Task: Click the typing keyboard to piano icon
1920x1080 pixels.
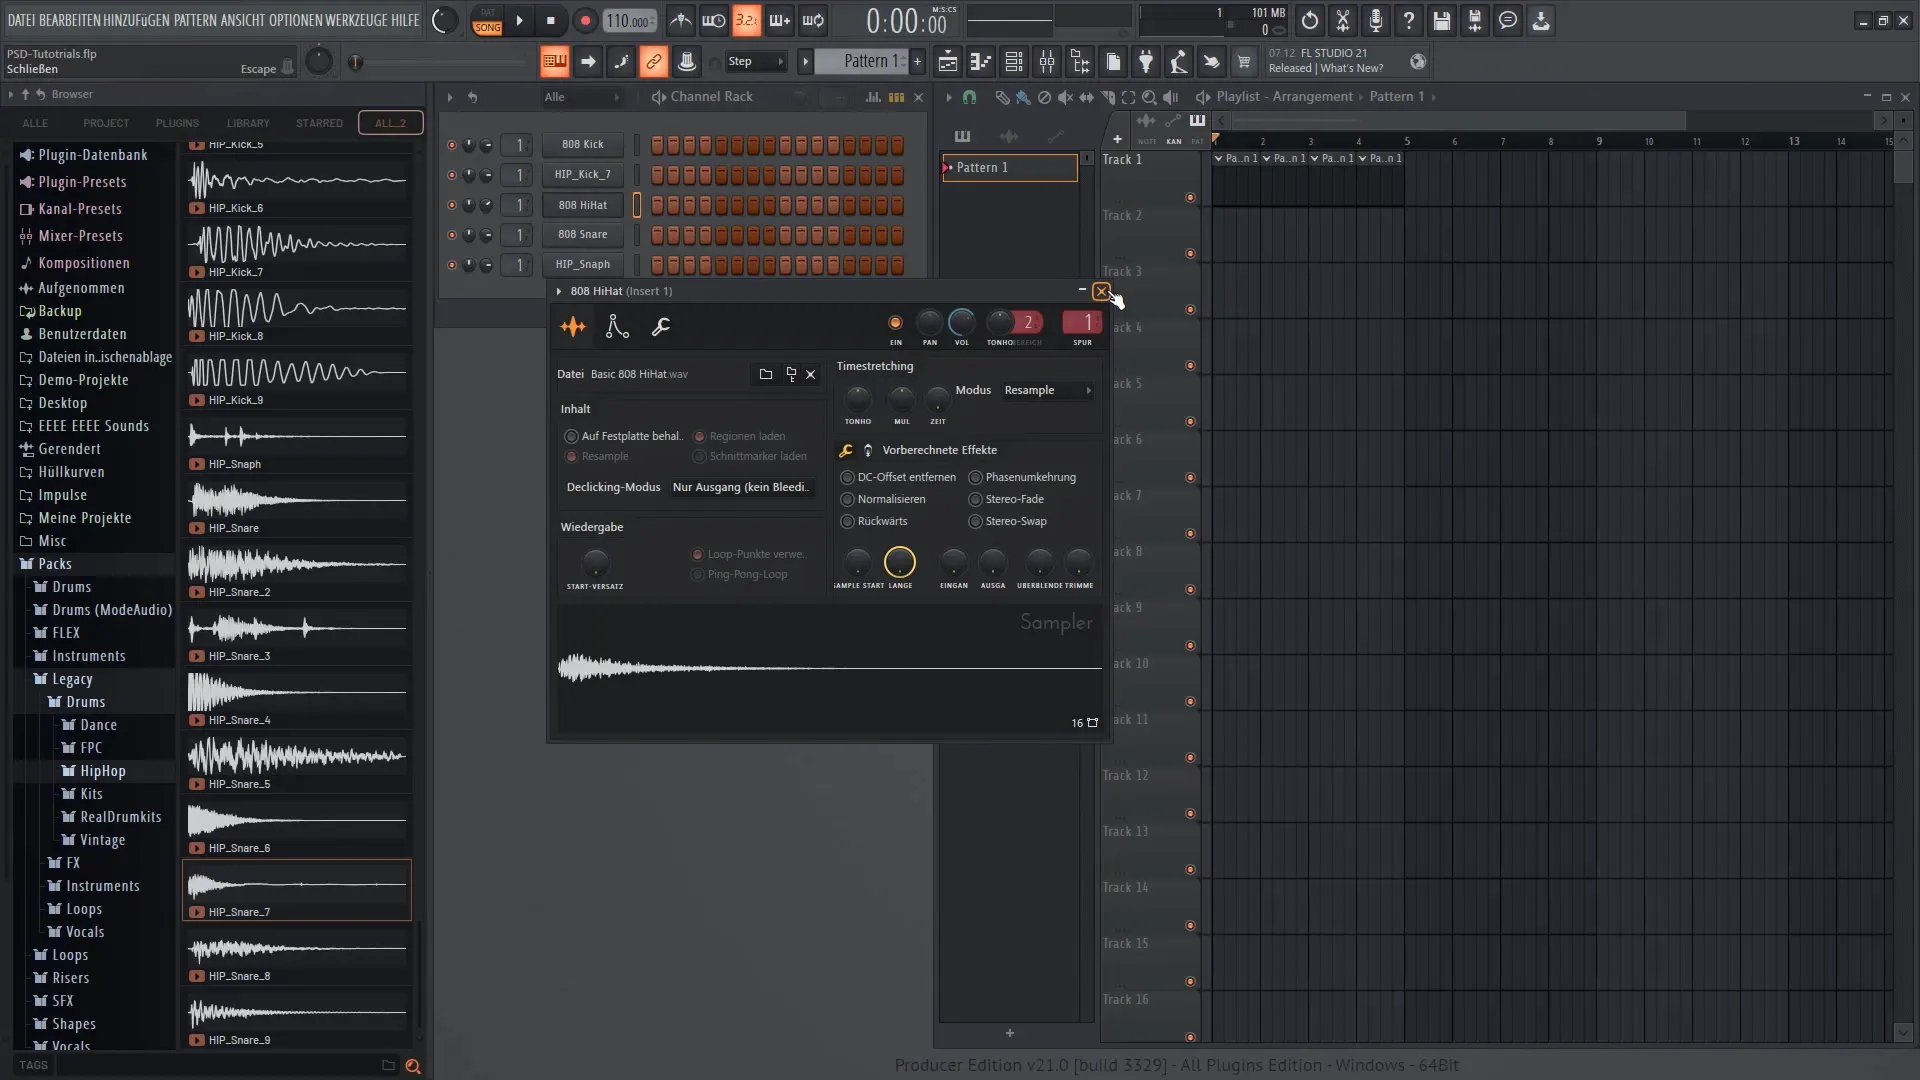Action: 554,62
